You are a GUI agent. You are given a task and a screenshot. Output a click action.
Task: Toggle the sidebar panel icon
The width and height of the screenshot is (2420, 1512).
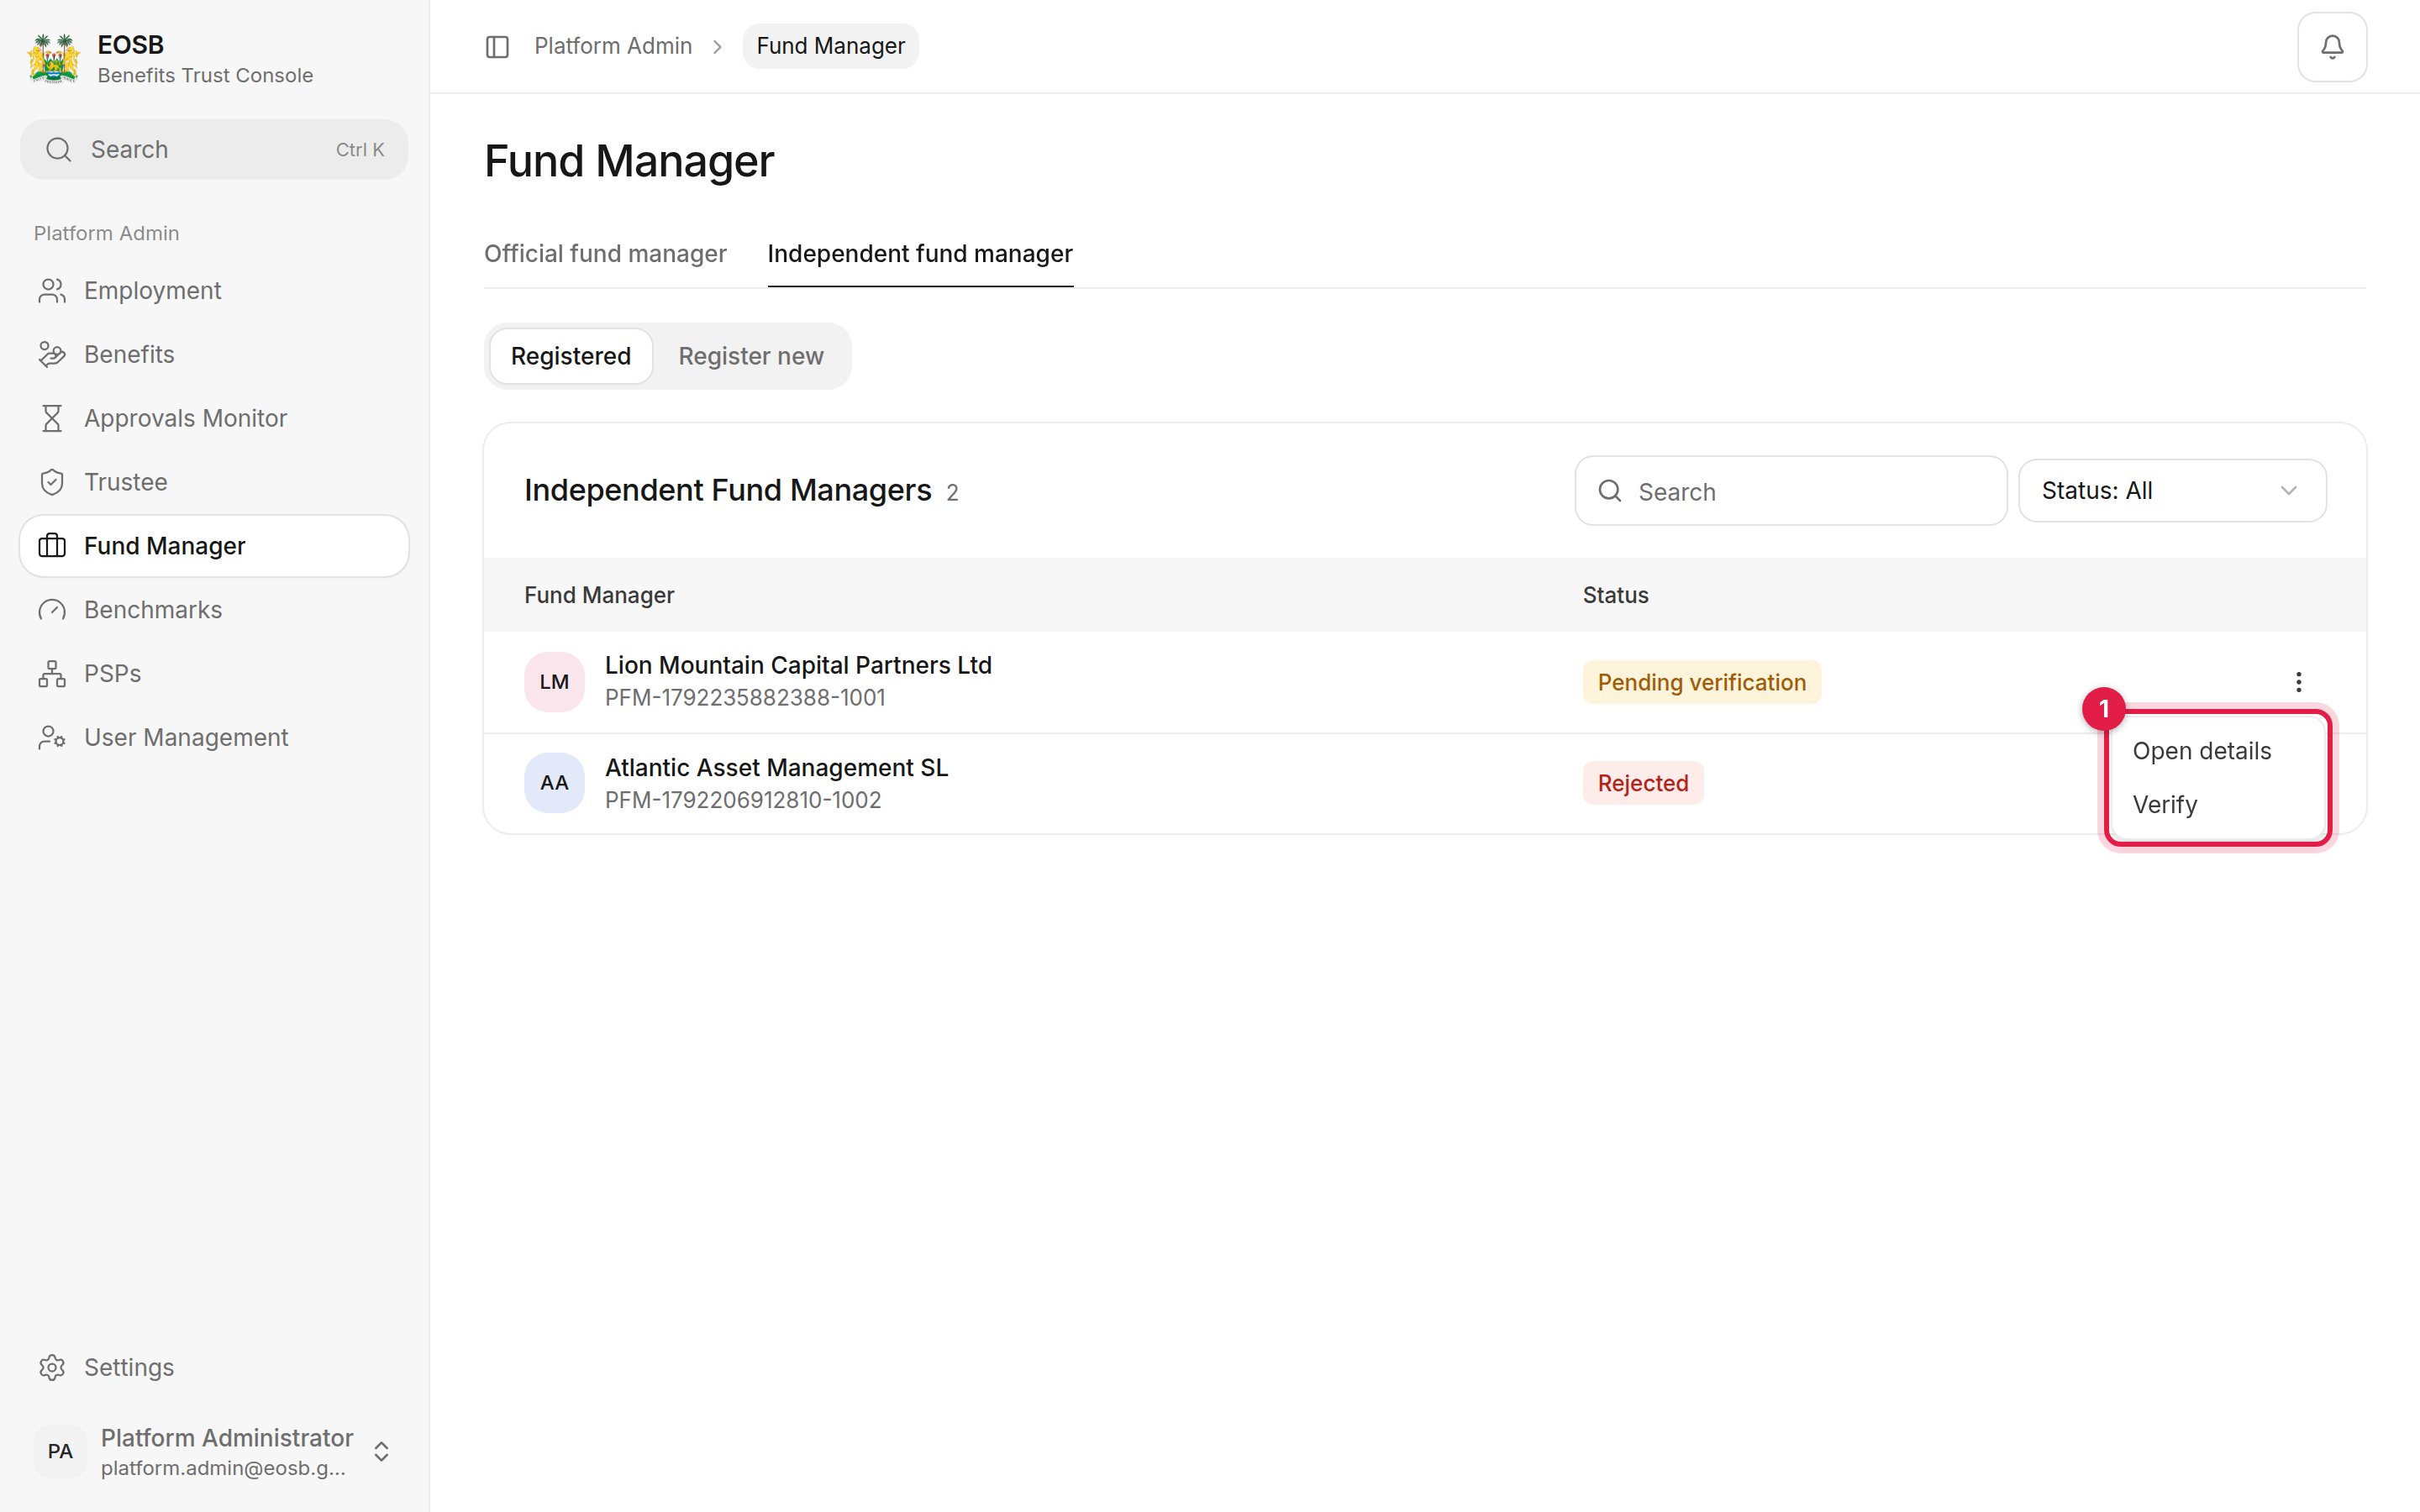(x=497, y=47)
